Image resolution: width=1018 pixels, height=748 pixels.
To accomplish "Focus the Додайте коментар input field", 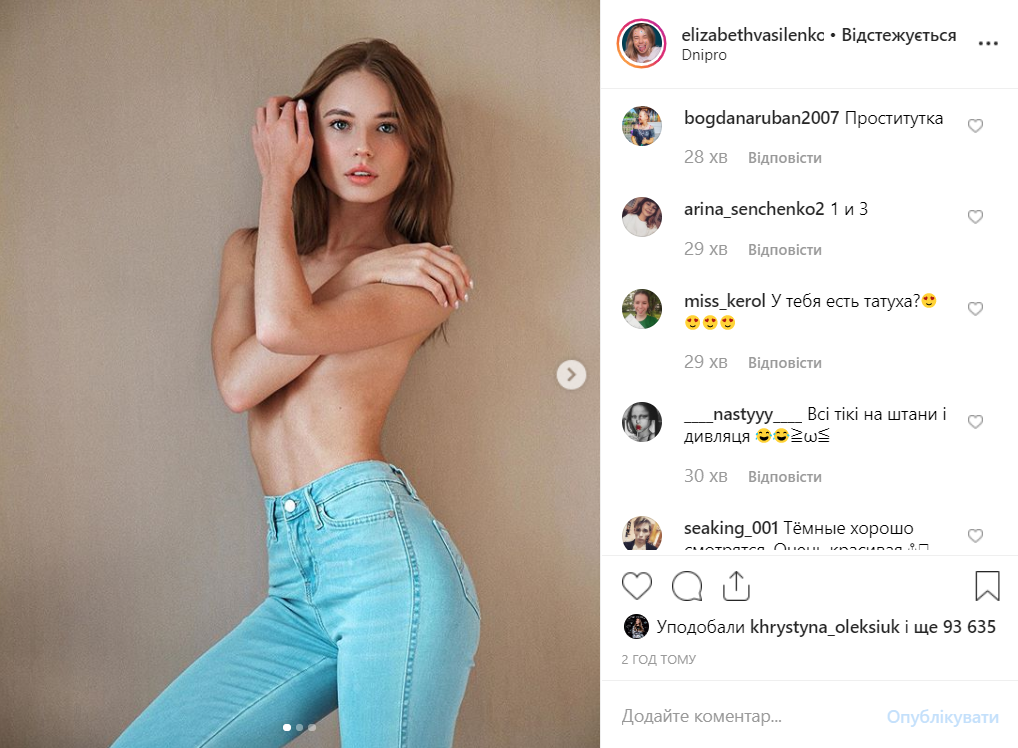I will click(747, 716).
